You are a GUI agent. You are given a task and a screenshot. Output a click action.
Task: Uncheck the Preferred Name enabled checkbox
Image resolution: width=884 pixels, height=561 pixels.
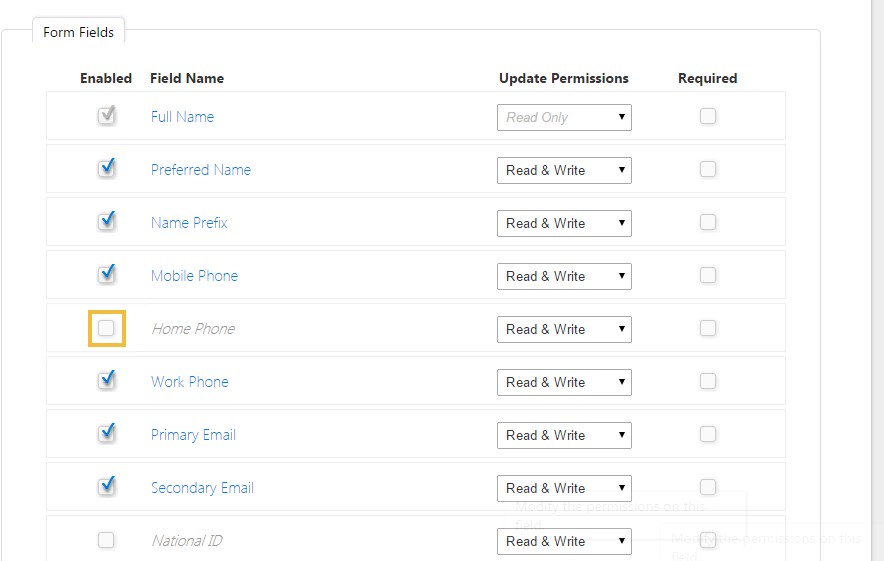(106, 169)
